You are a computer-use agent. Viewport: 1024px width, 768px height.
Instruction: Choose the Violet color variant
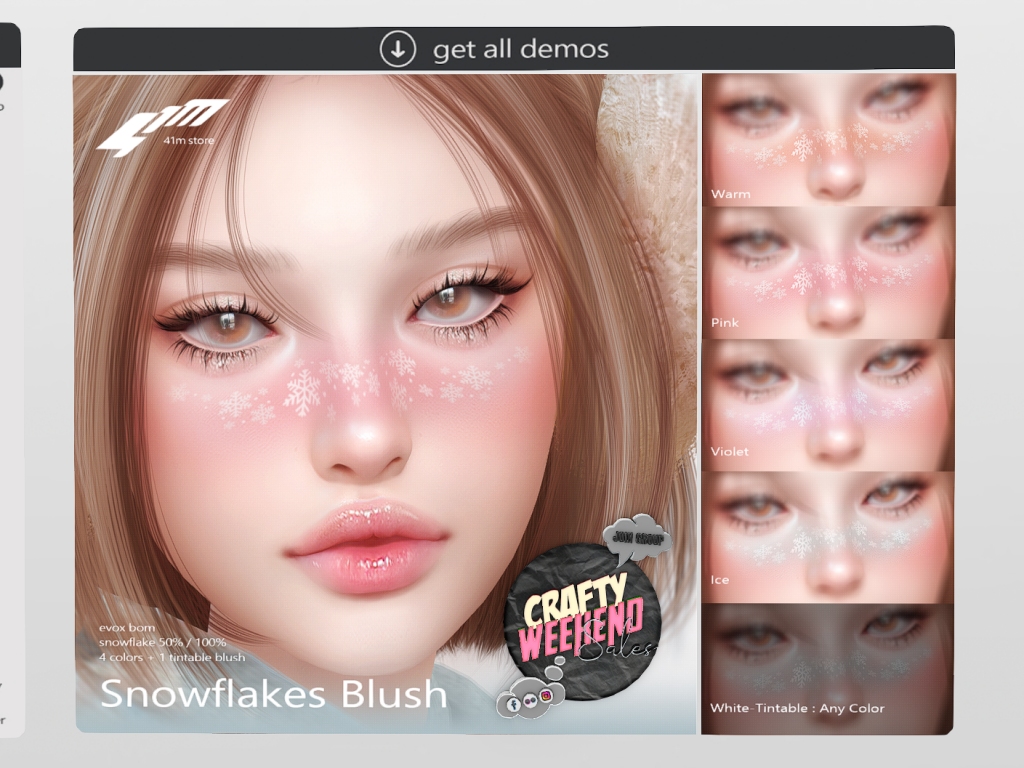tap(827, 405)
